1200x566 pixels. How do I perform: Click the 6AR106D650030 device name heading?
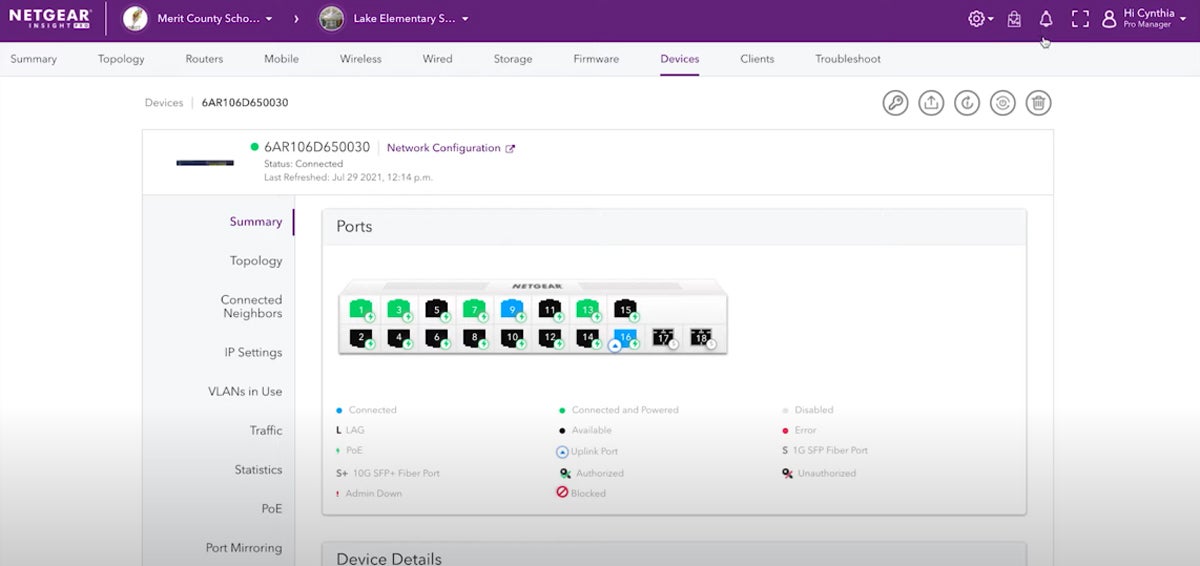tap(317, 147)
